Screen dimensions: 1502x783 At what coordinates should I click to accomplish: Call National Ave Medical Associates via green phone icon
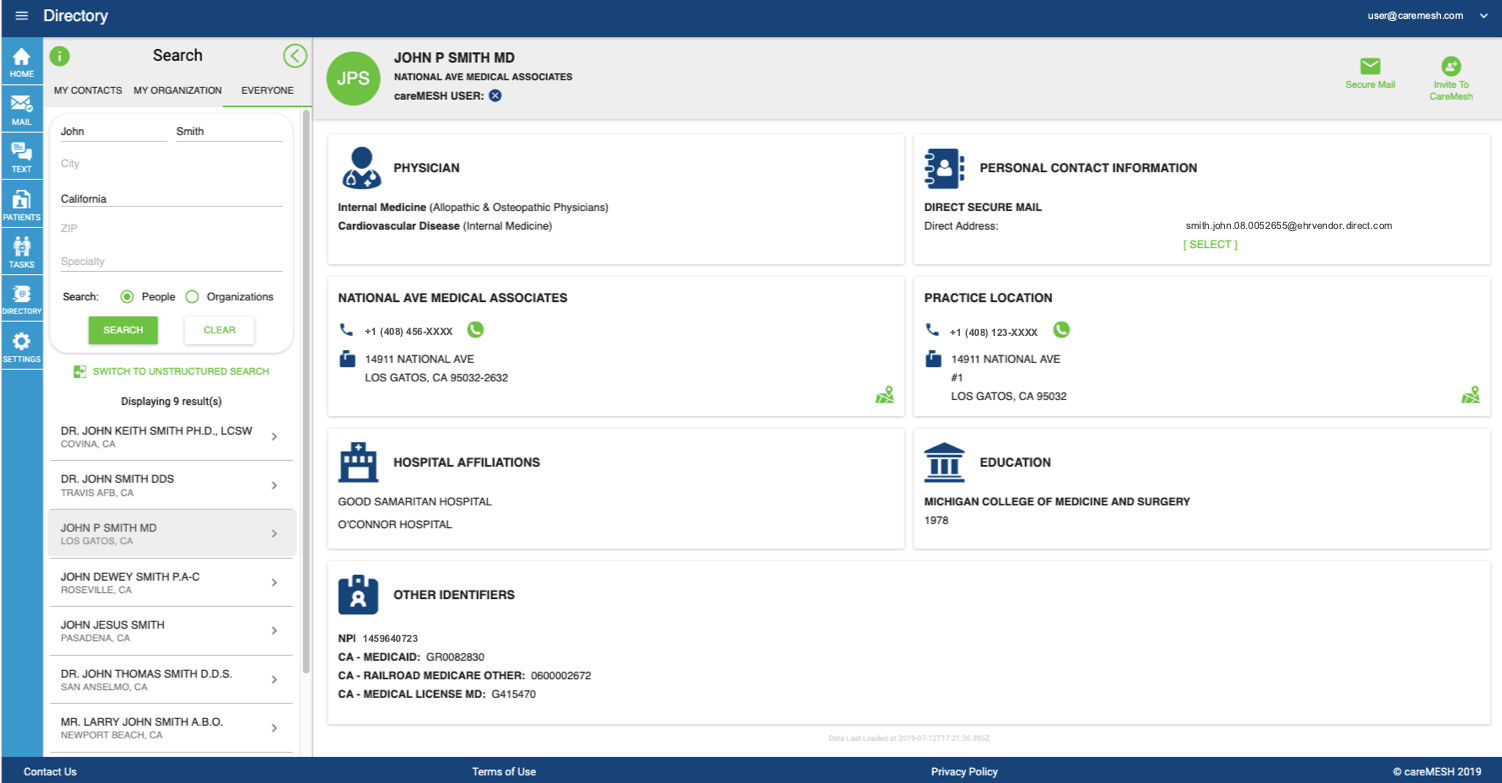[475, 330]
